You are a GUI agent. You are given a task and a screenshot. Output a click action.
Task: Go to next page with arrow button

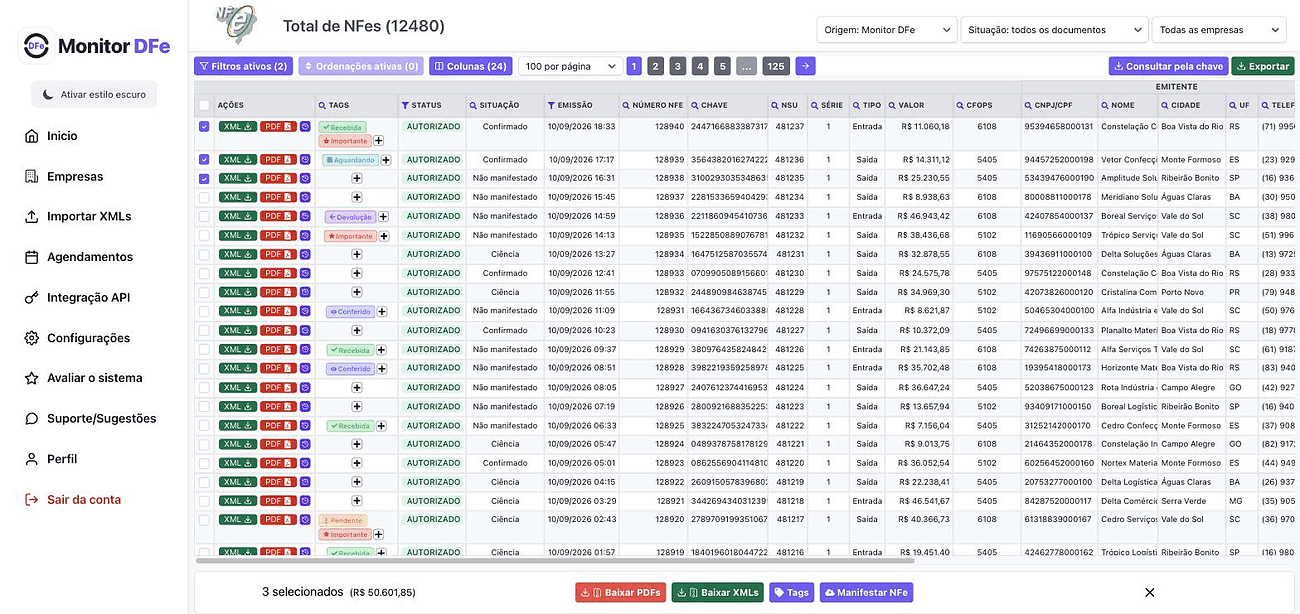[805, 66]
